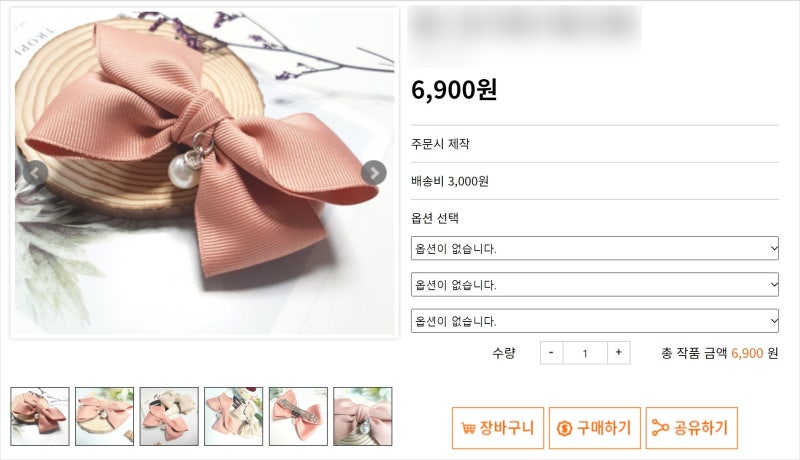Select fourth thumbnail of bows with card
Image resolution: width=800 pixels, height=460 pixels.
tap(234, 416)
